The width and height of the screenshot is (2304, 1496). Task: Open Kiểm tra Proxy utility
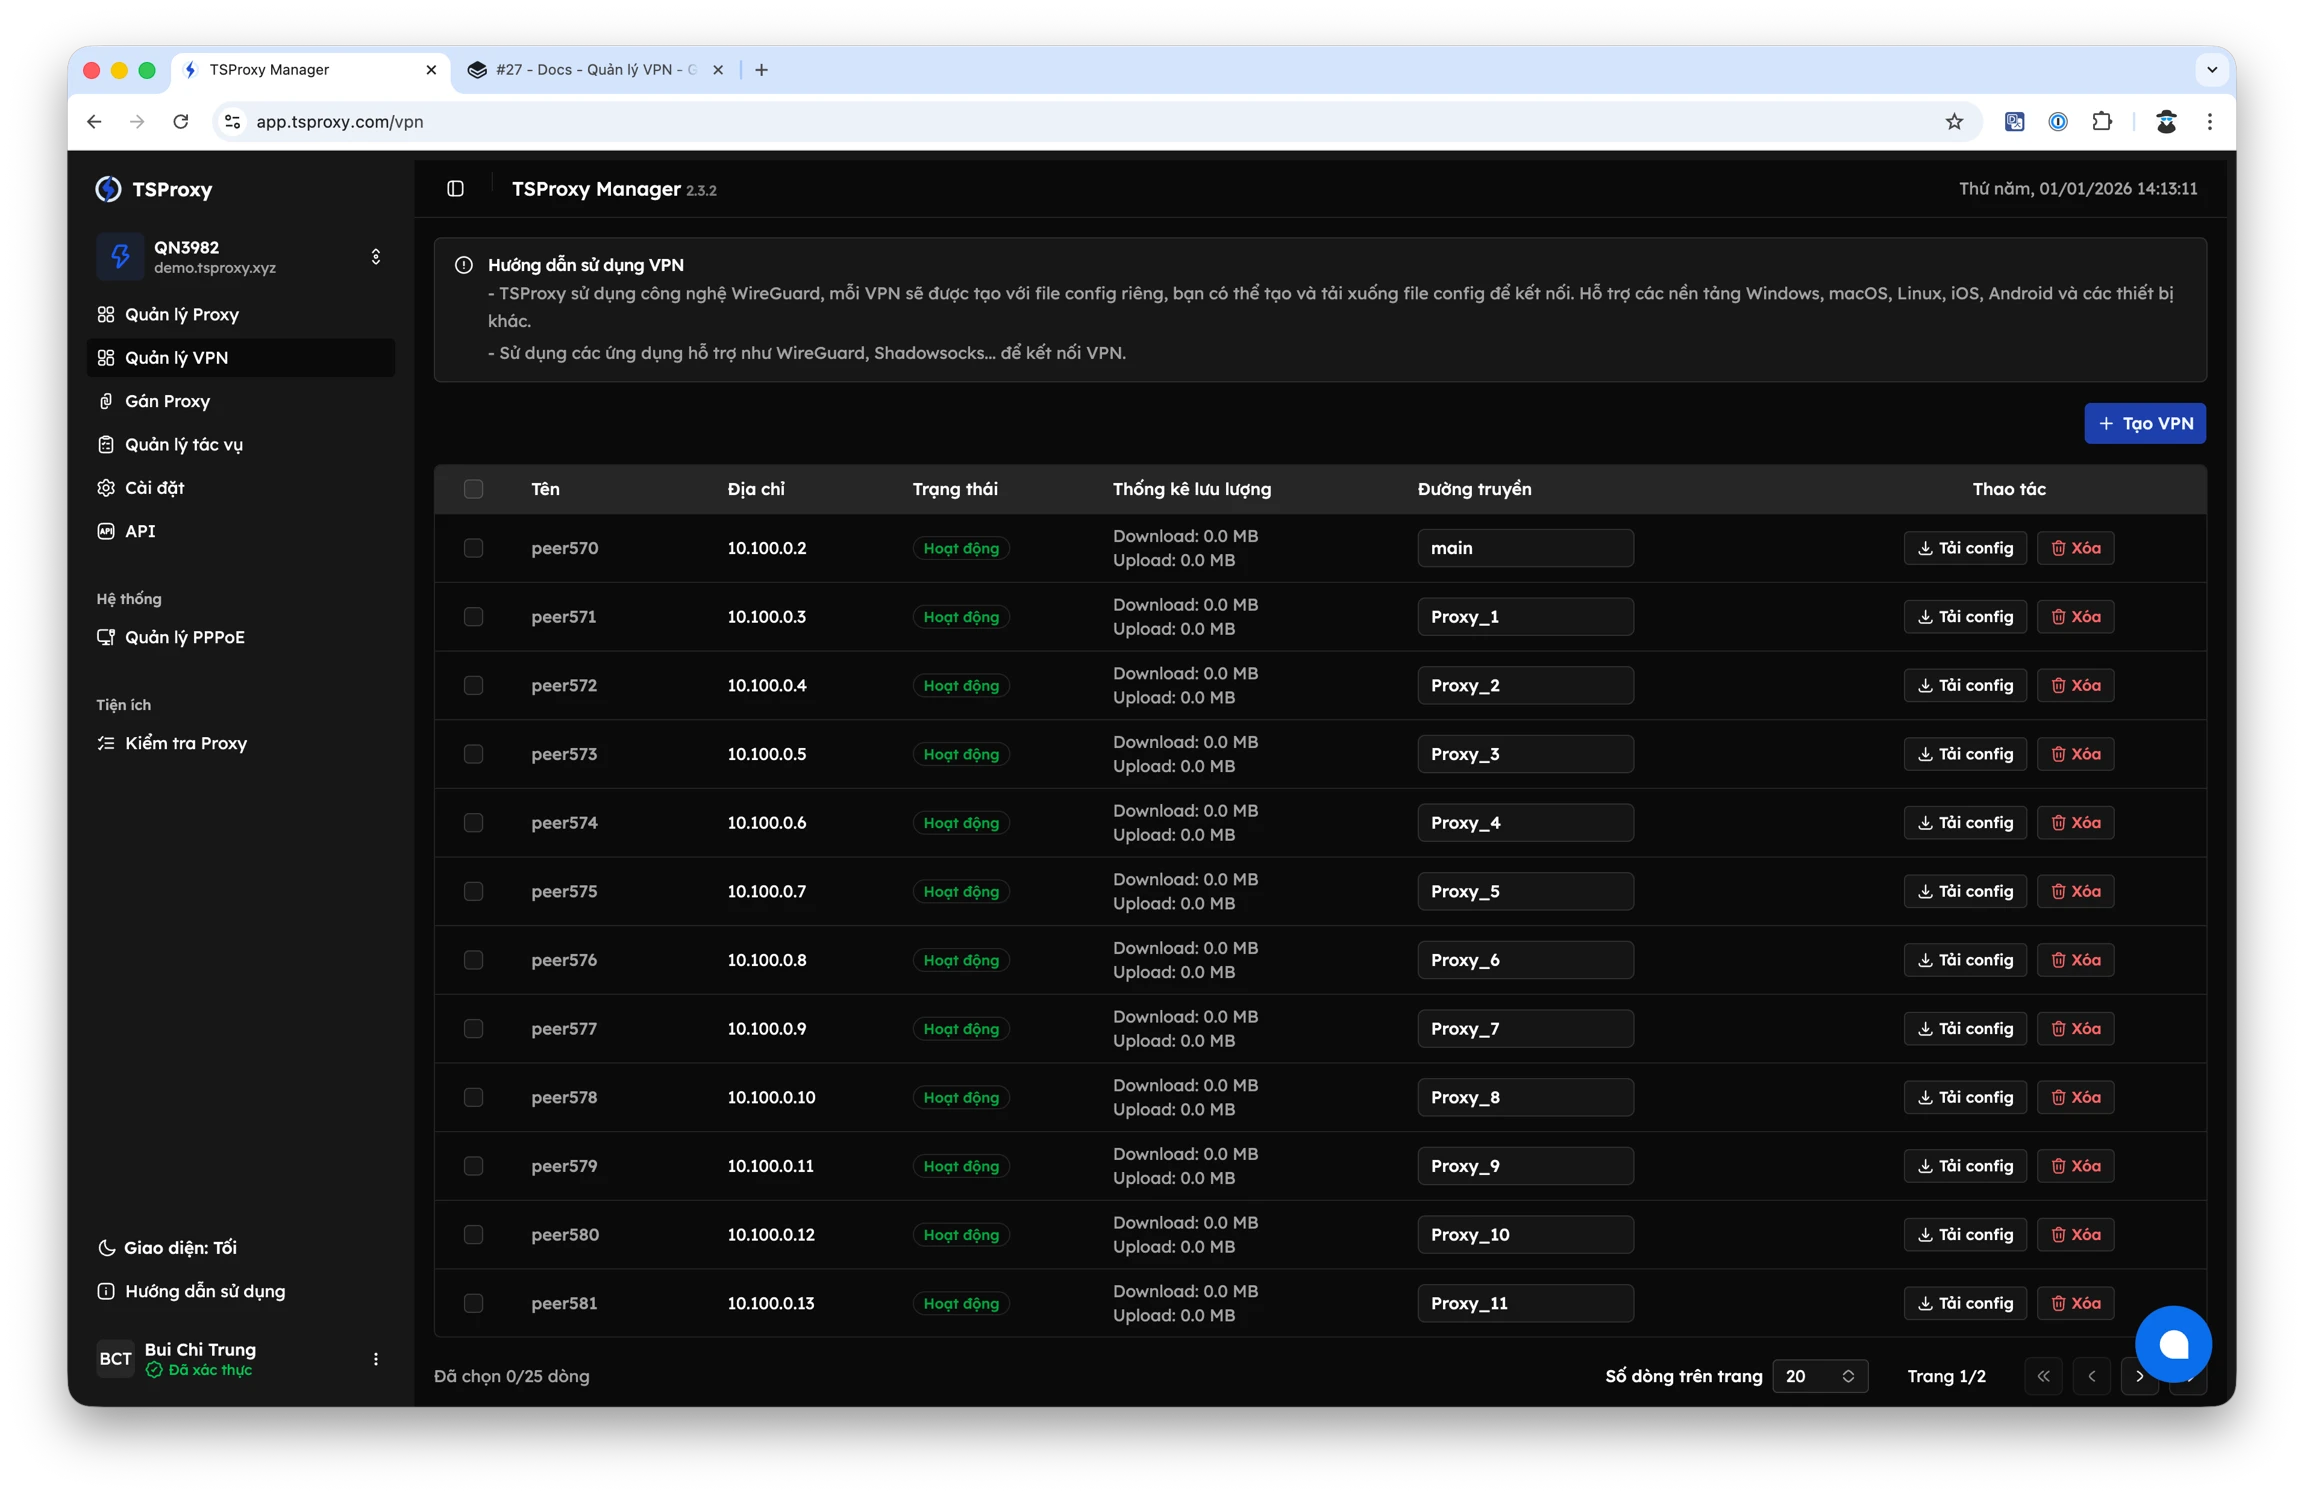(x=241, y=742)
